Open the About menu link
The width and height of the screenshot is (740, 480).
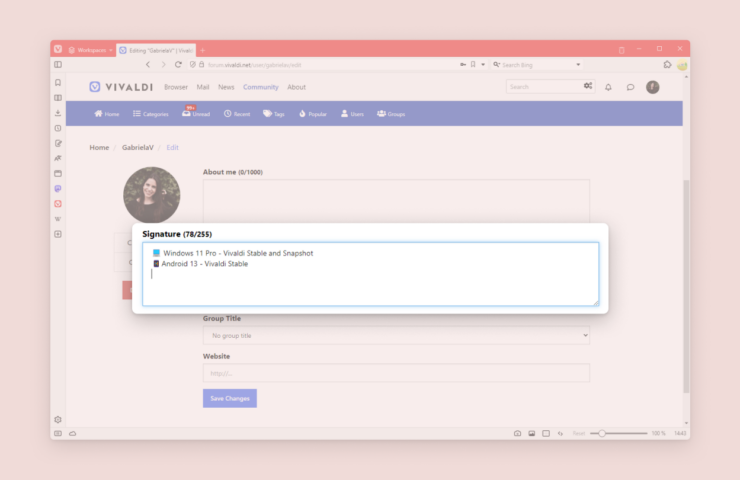tap(296, 87)
